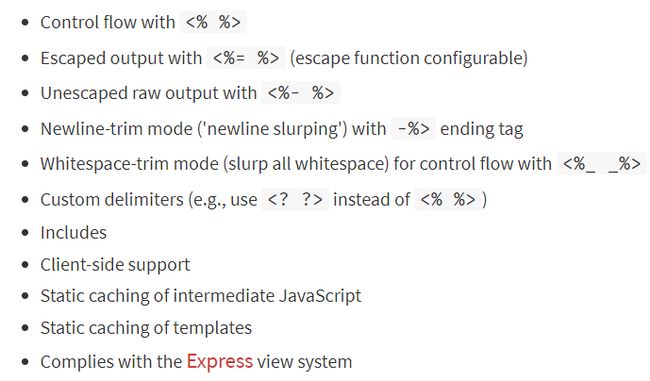Click the 'Control flow with' text
Viewport: 650px width, 381px height.
(108, 22)
